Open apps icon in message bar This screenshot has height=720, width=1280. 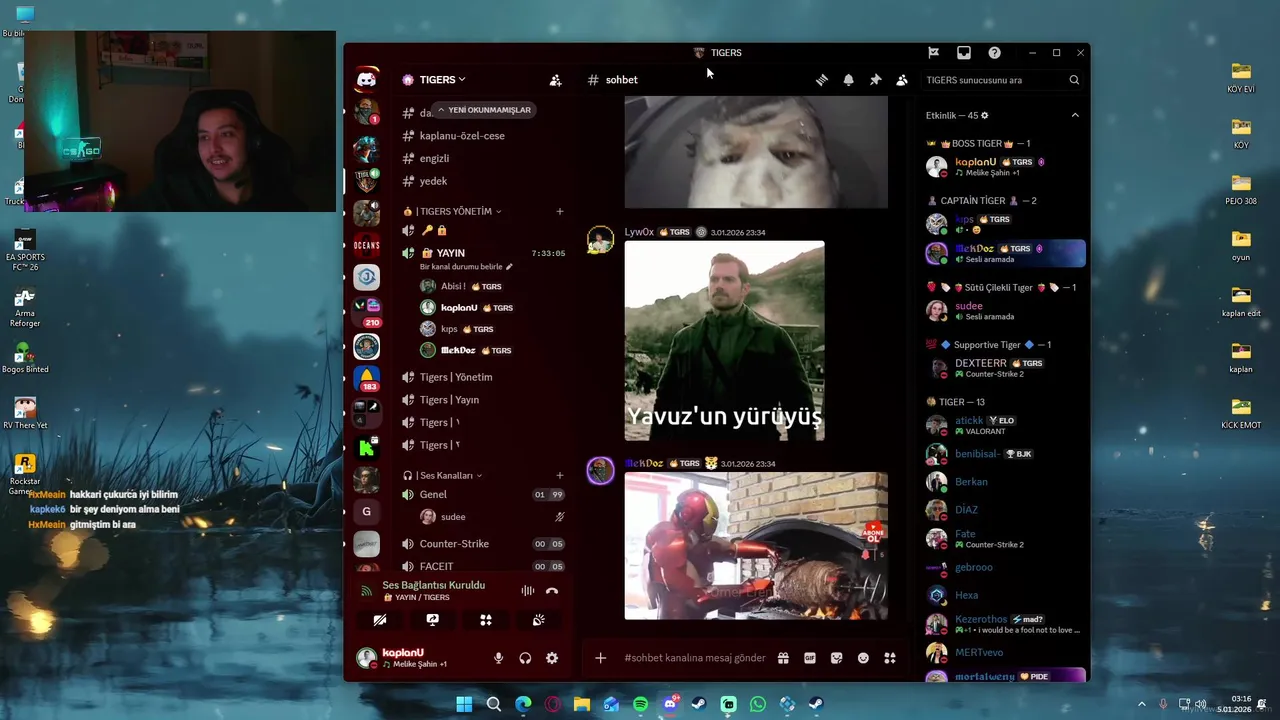[890, 658]
